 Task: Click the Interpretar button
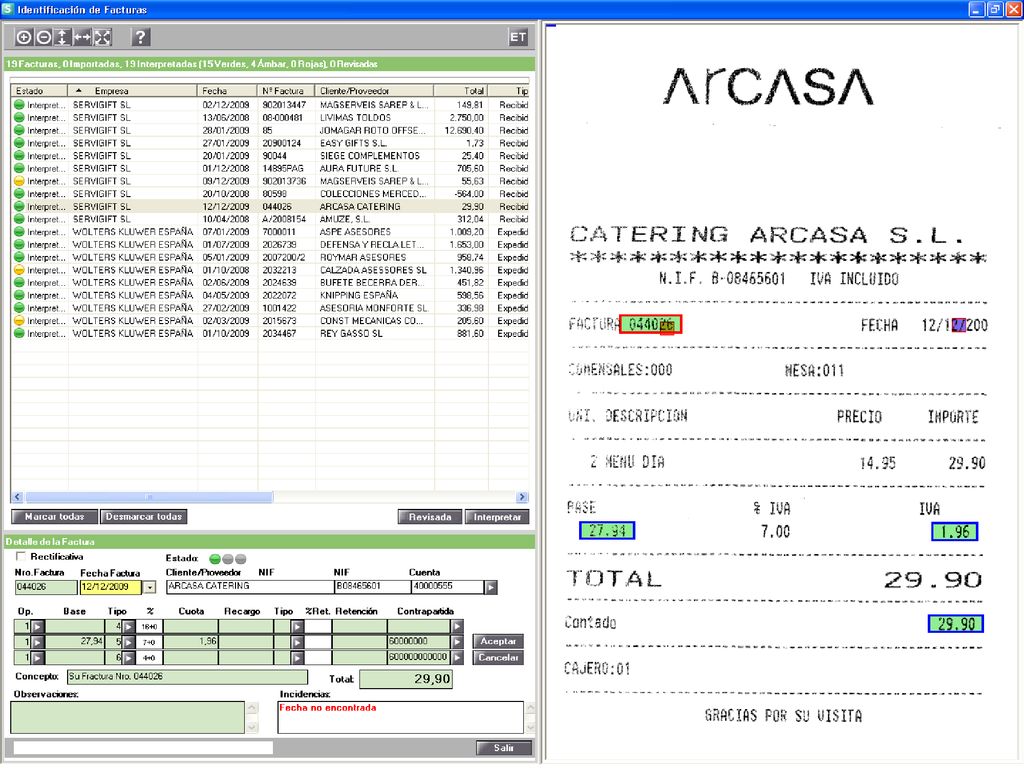click(497, 517)
